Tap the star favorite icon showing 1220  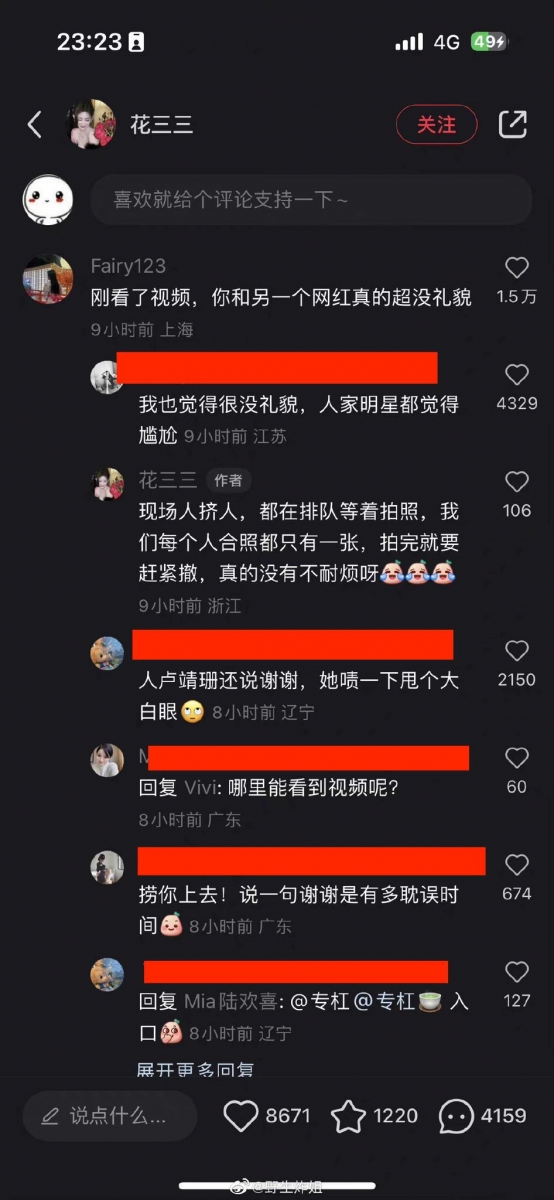(x=348, y=1116)
